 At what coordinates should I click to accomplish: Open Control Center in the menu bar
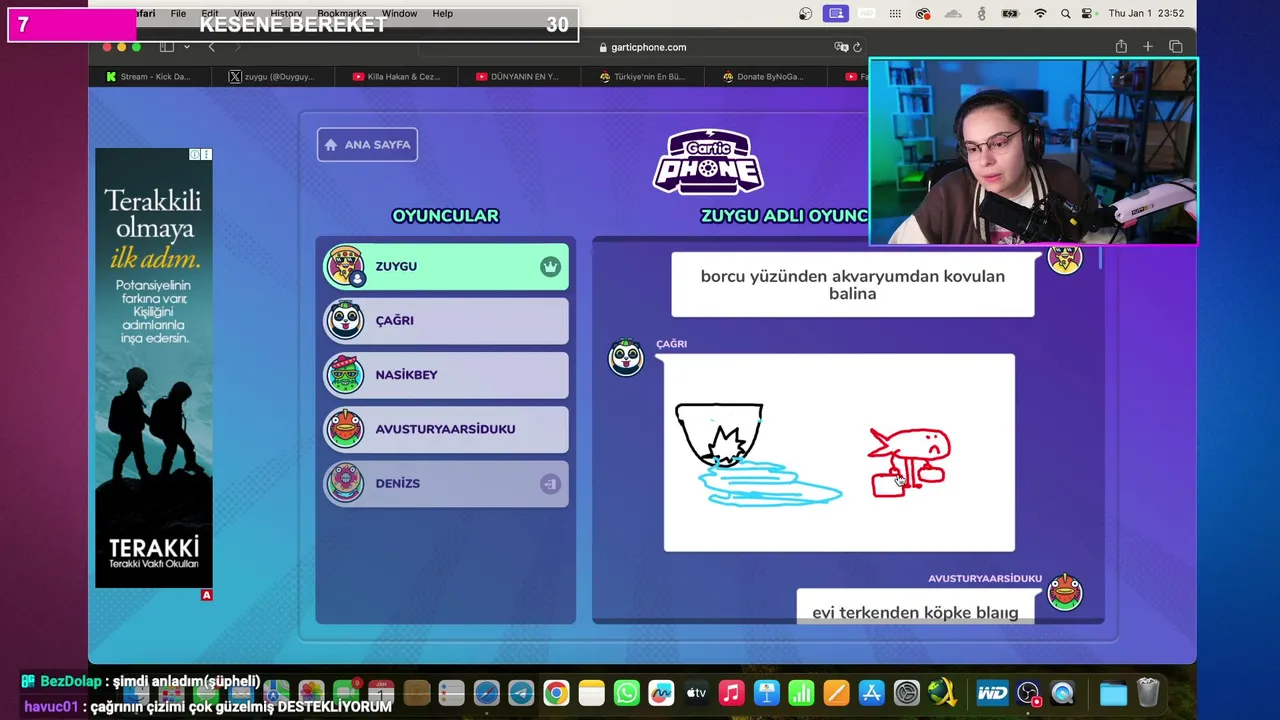(x=1089, y=14)
